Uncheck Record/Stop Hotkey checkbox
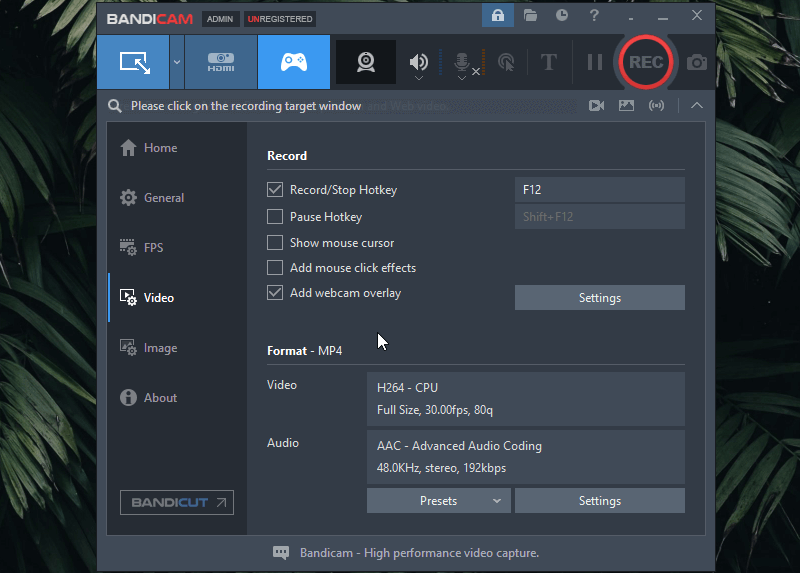This screenshot has height=573, width=800. 275,190
